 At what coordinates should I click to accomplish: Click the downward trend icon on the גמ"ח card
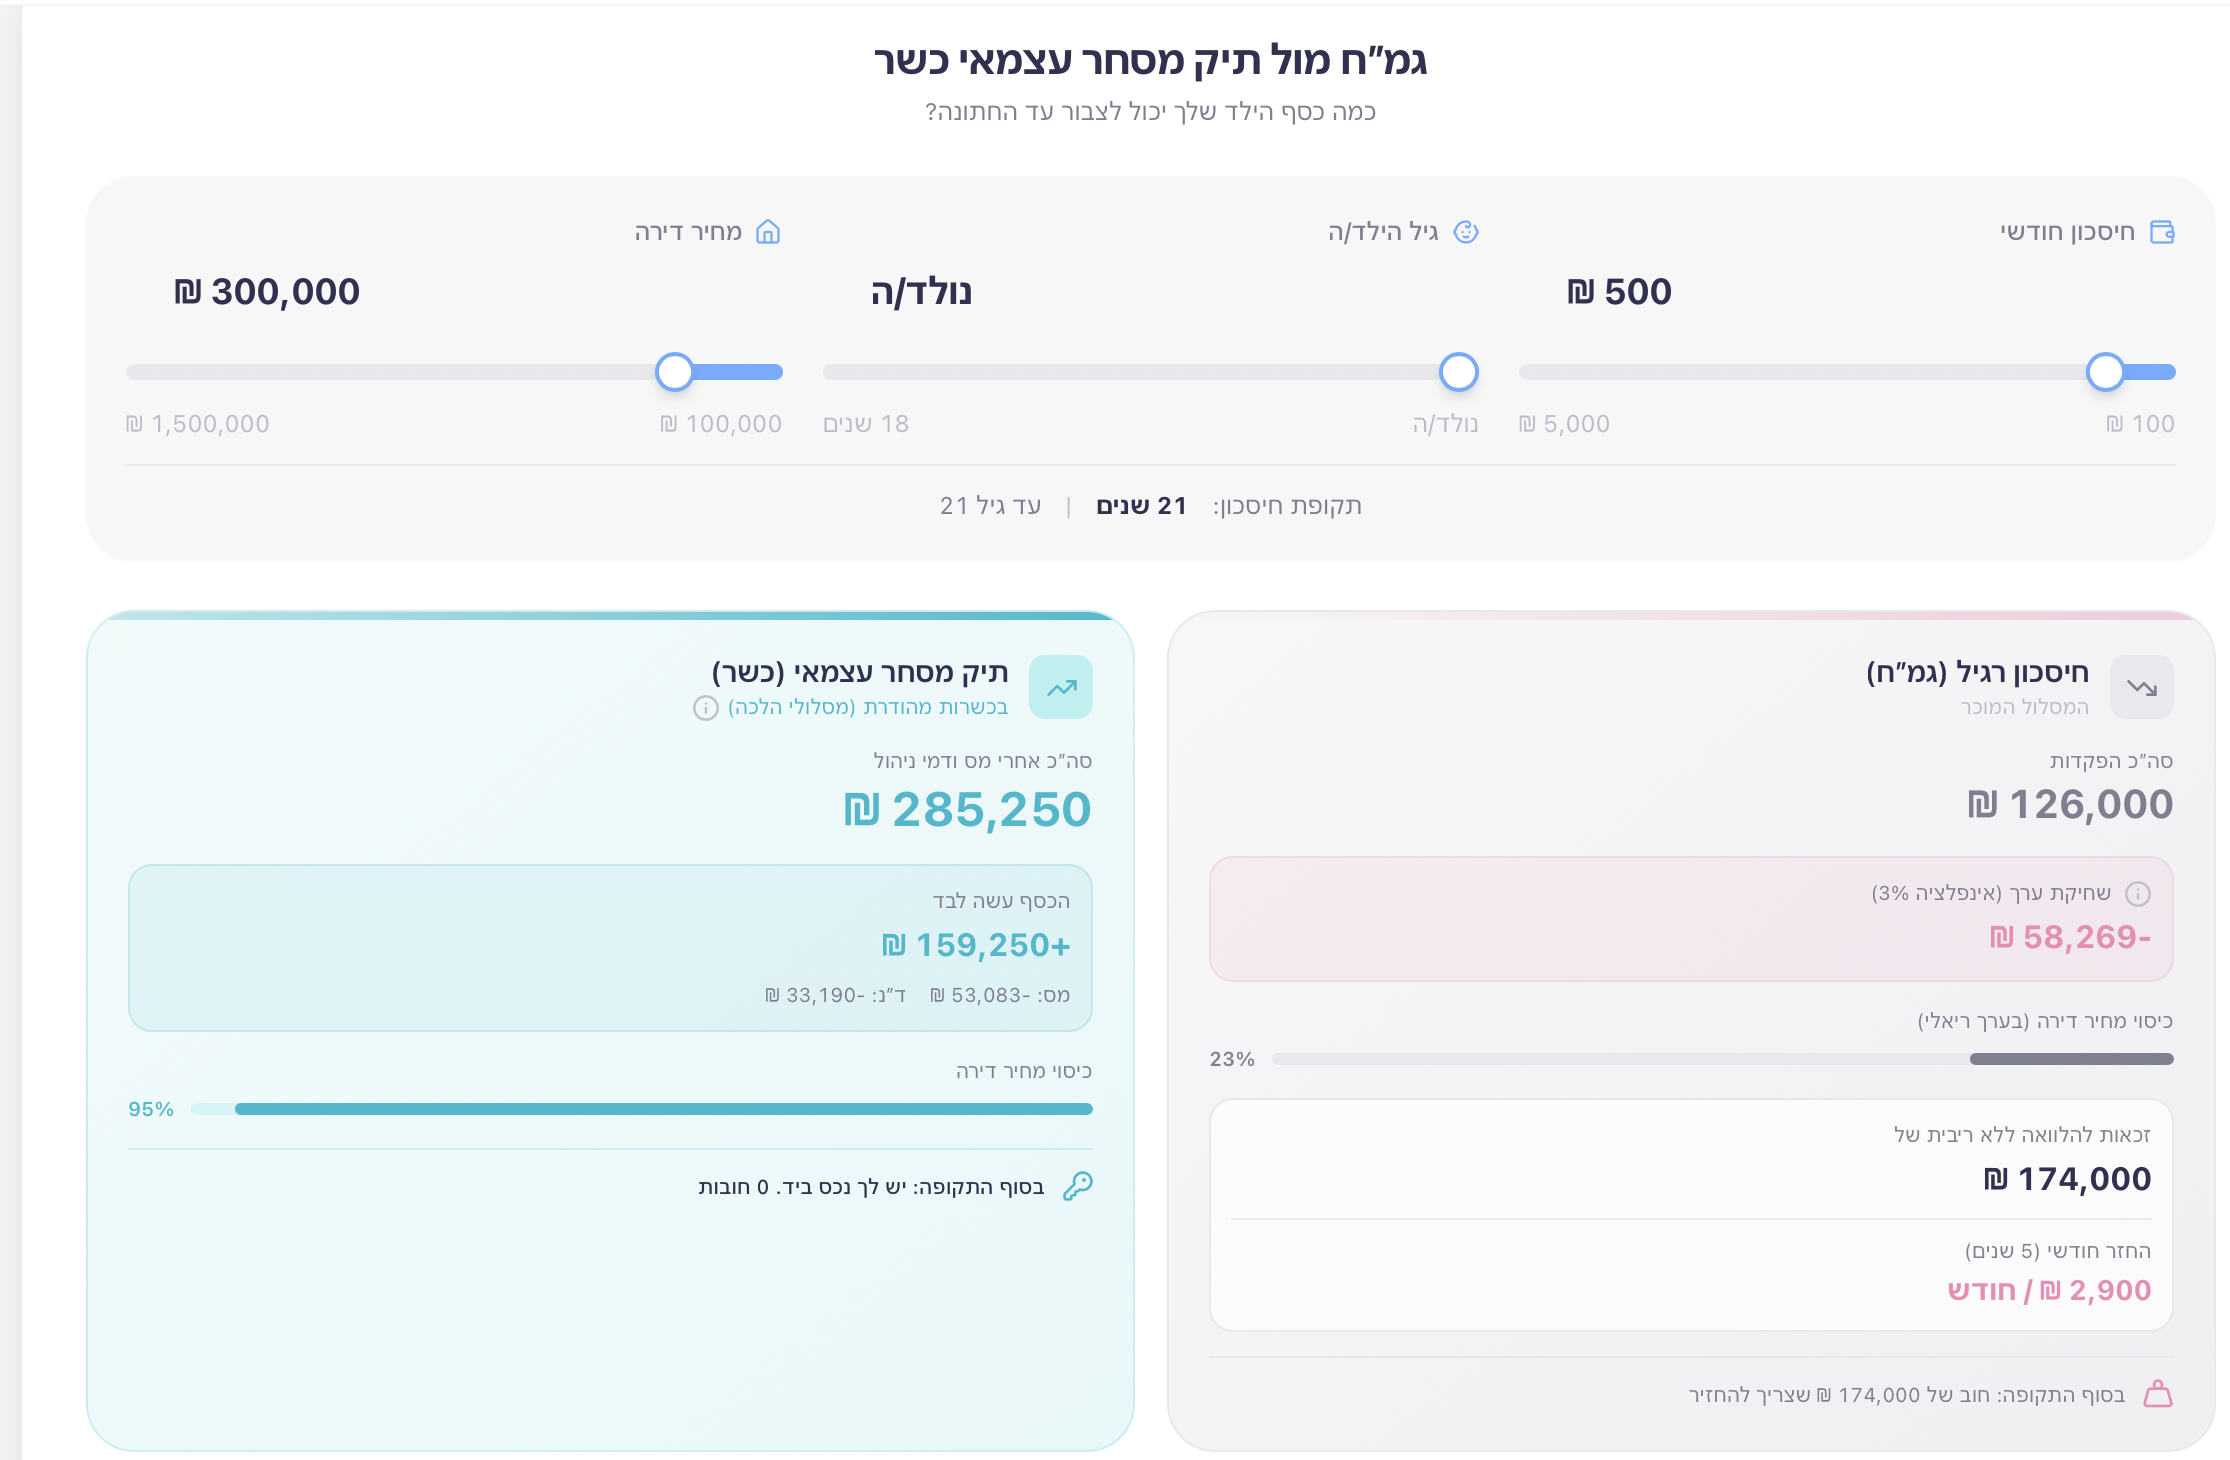2142,687
